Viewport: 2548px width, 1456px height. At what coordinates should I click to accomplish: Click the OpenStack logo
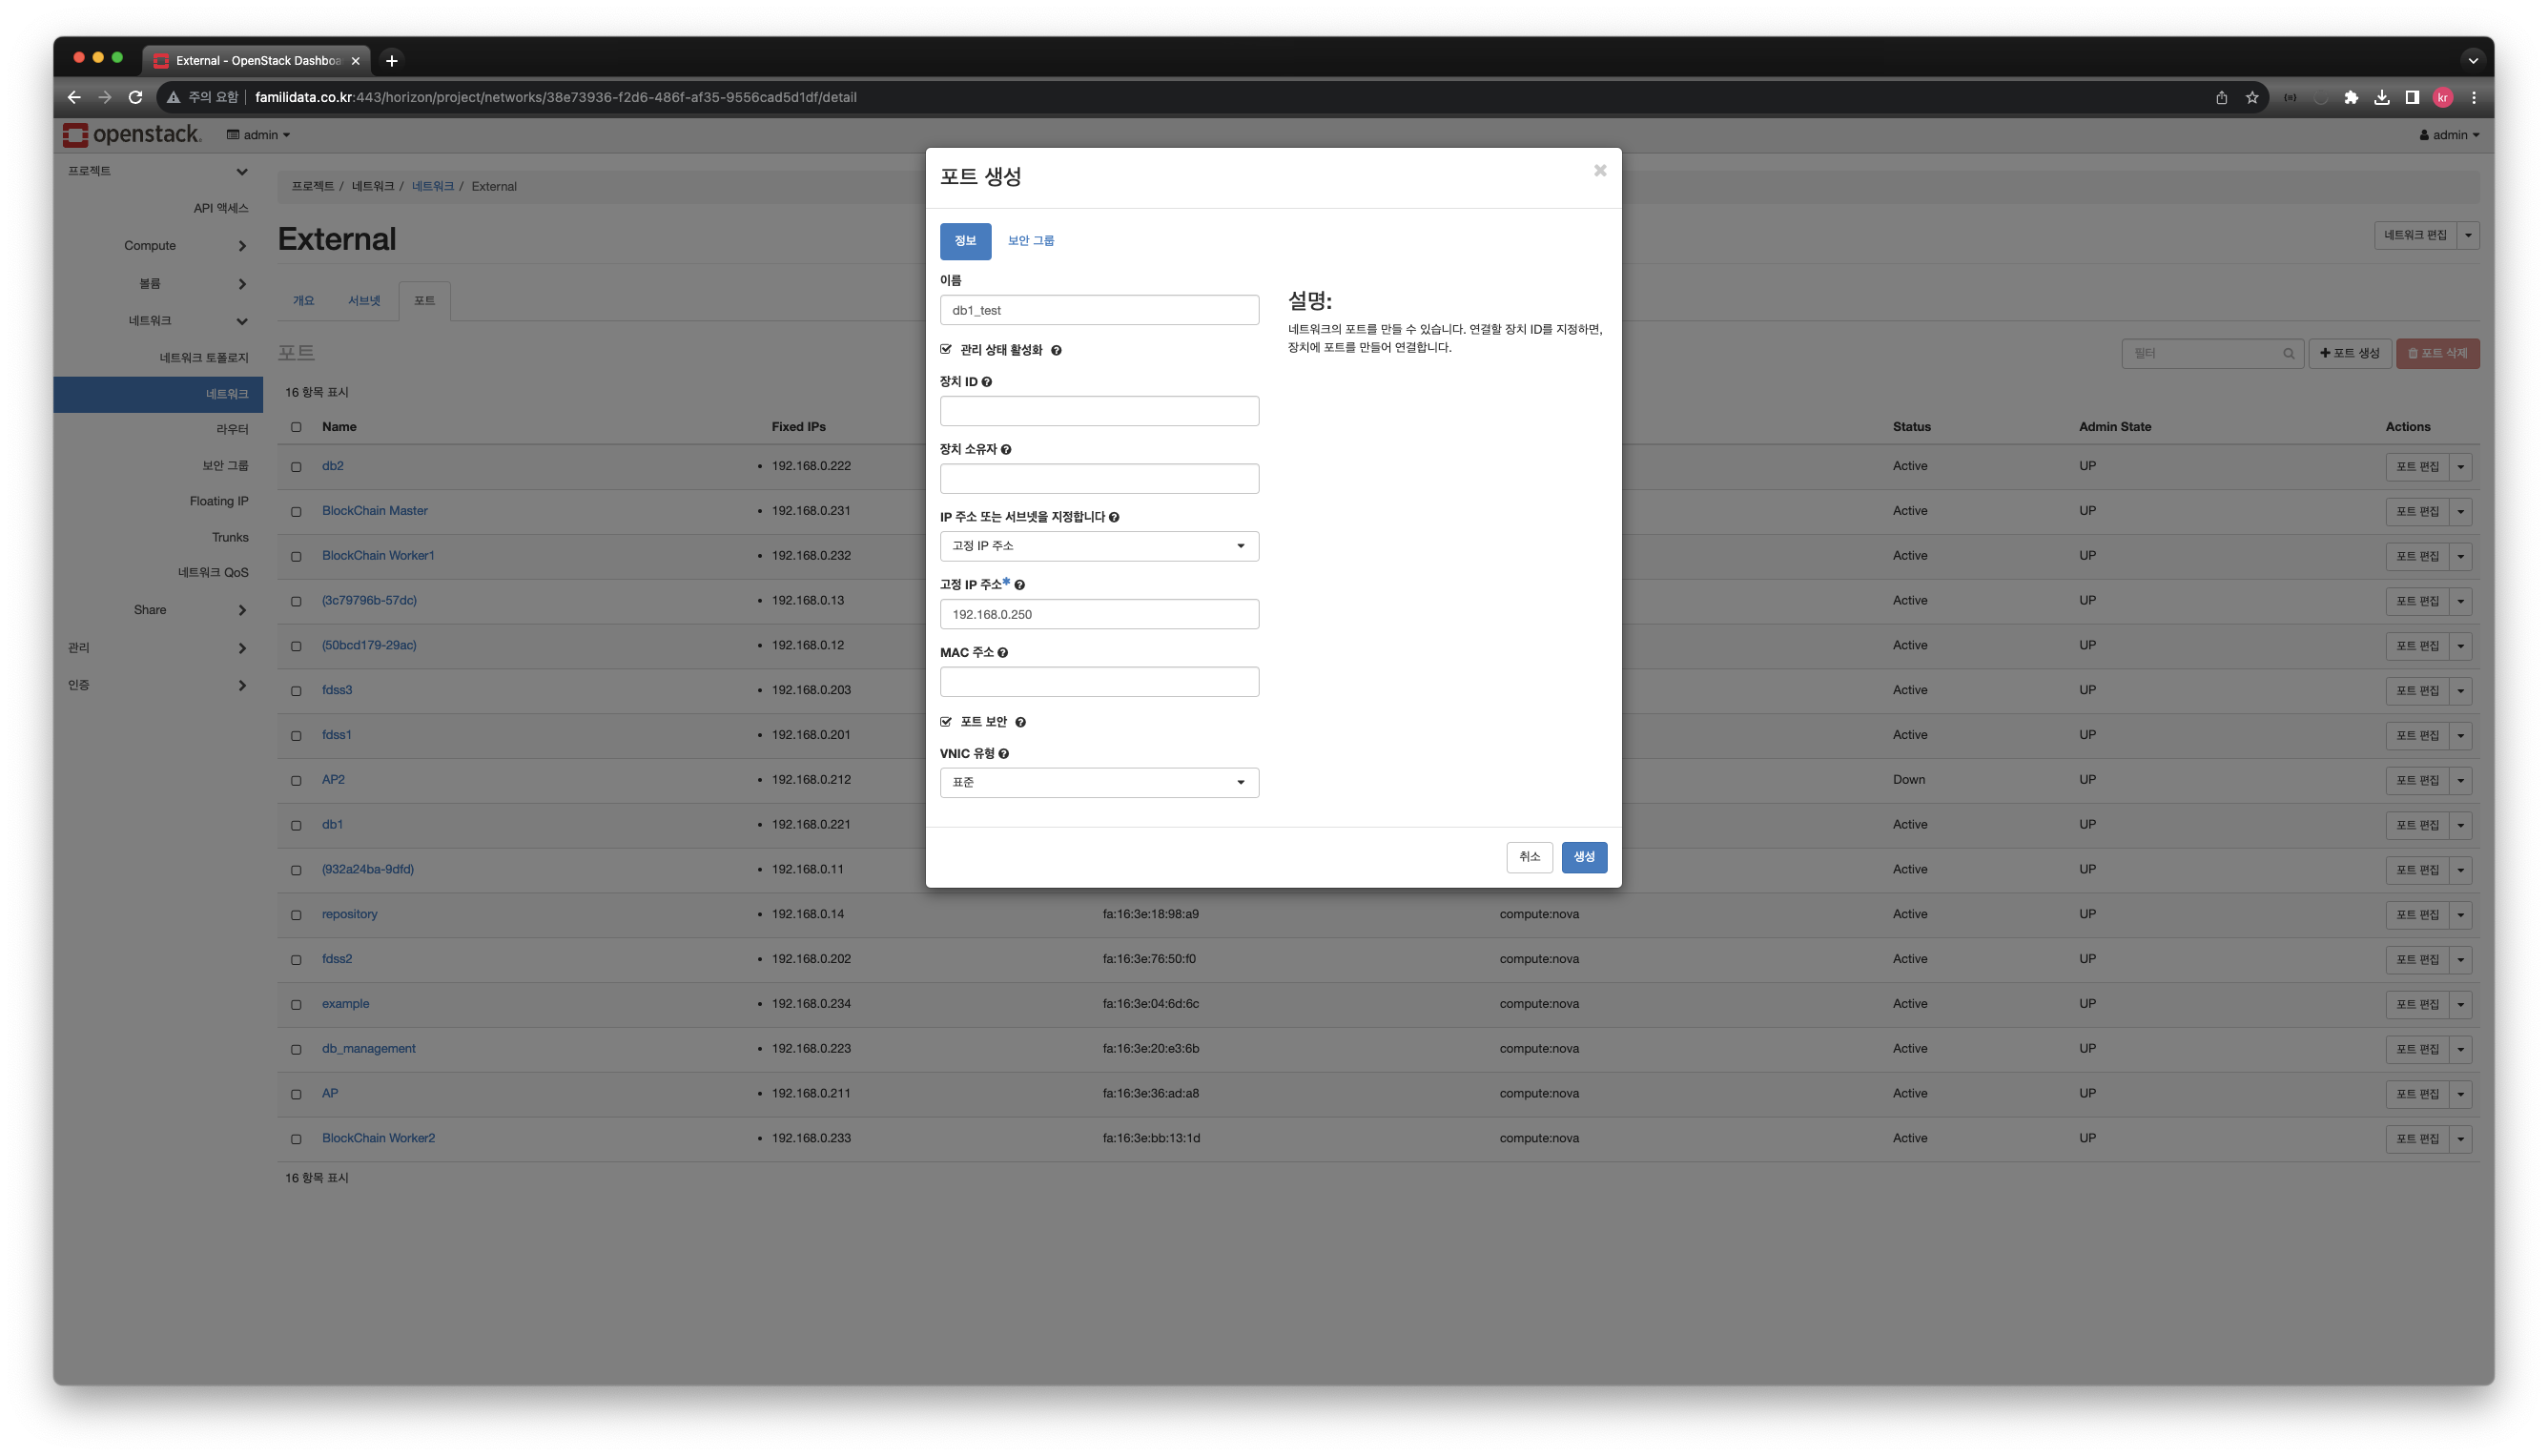[x=132, y=134]
